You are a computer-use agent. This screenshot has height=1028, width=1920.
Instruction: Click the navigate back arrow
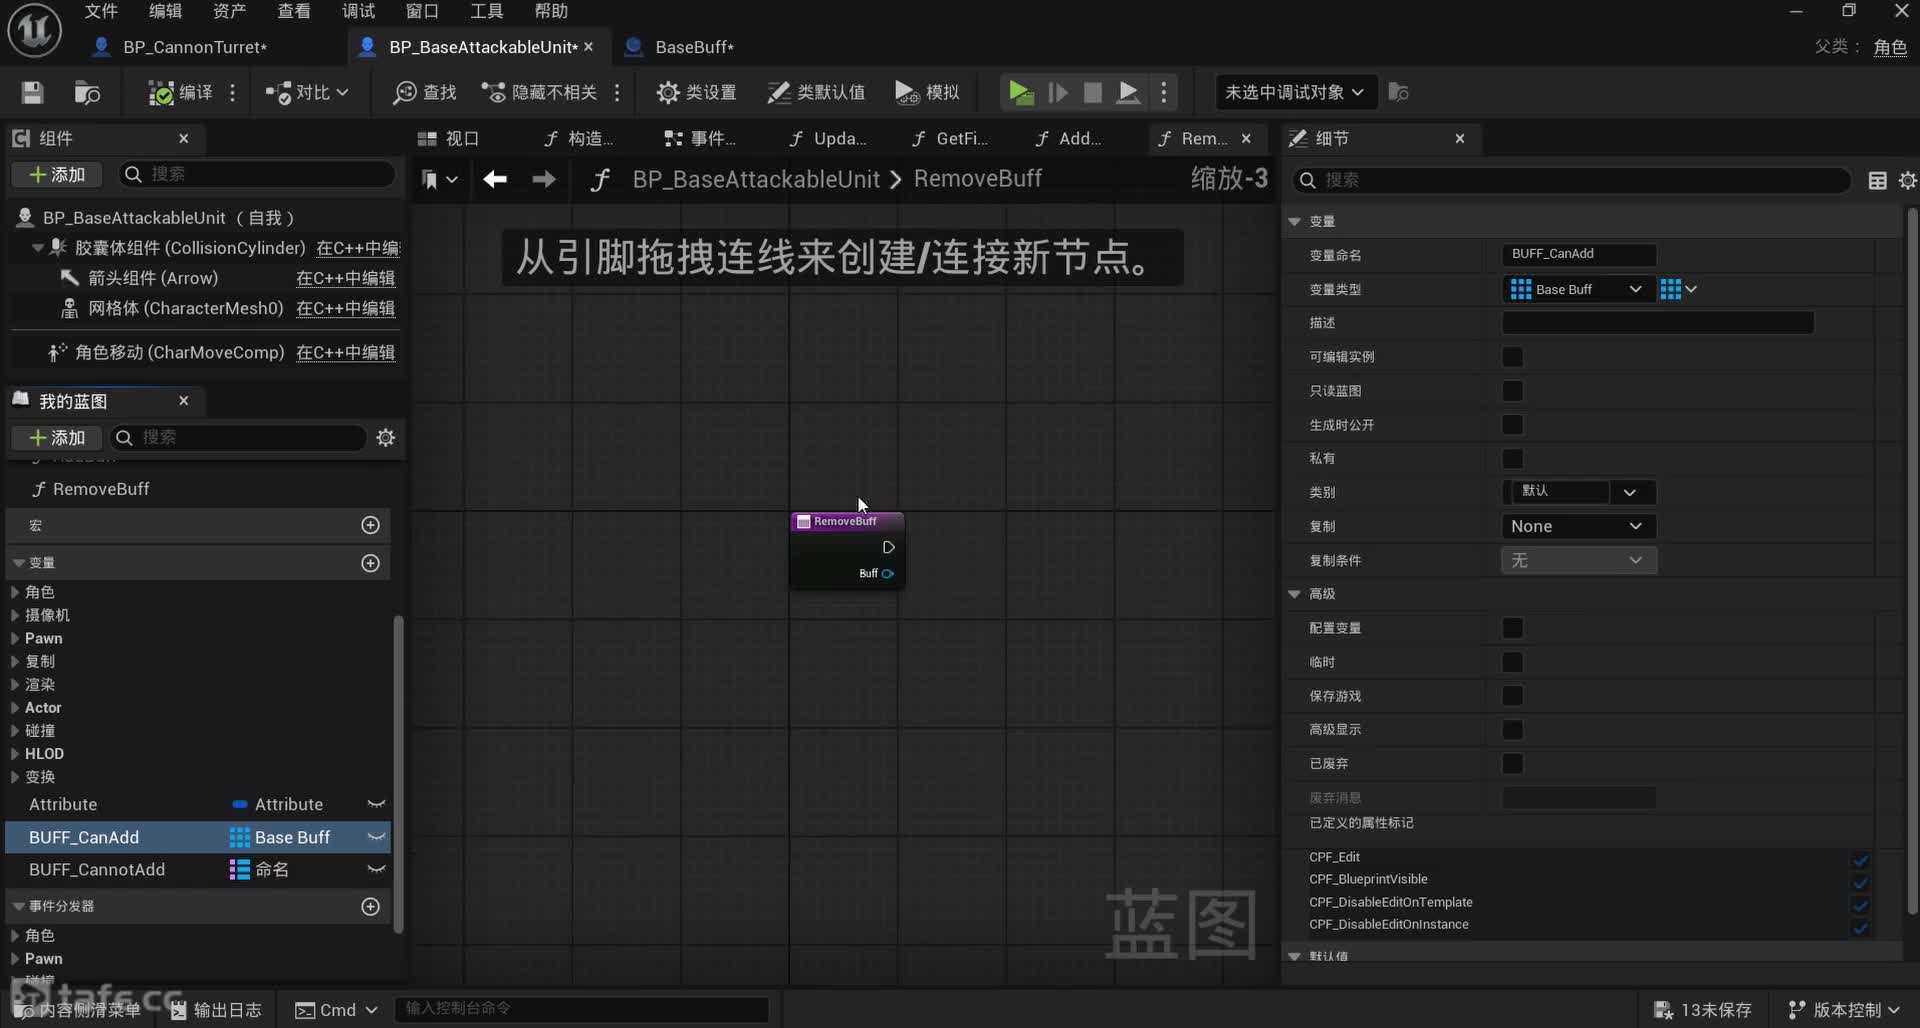pyautogui.click(x=495, y=179)
